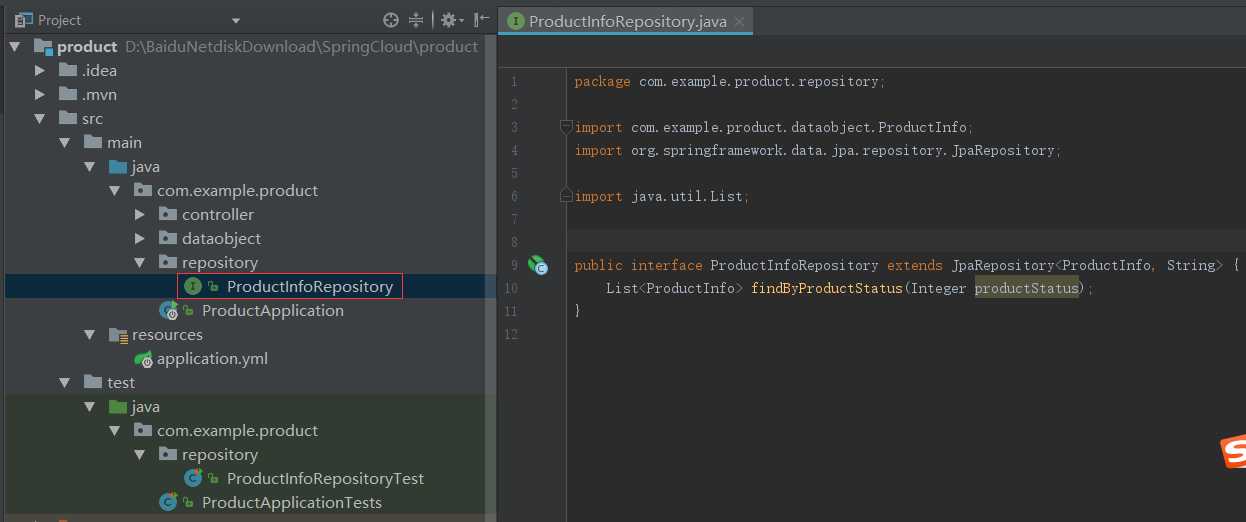
Task: Select the repository package under test
Action: 220,454
